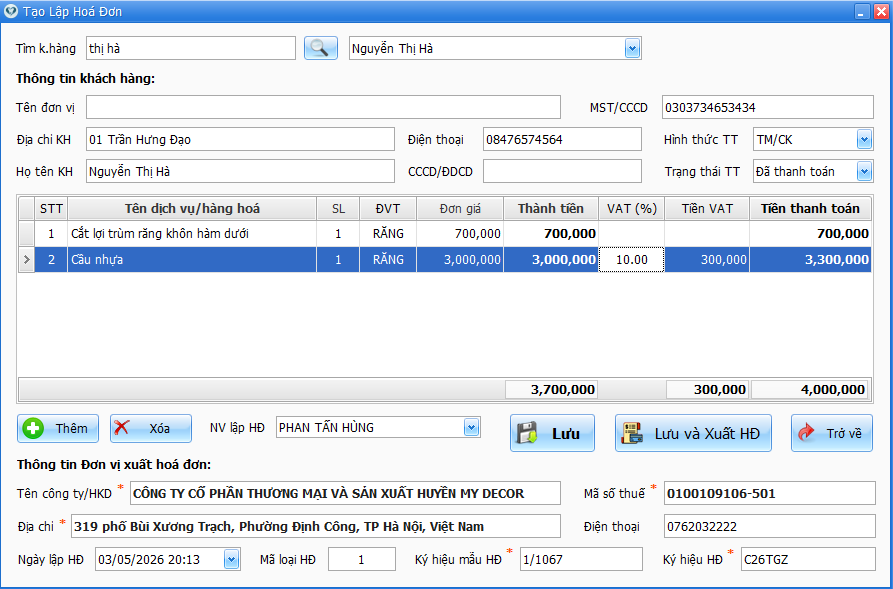
Task: Click the red X Xóa button
Action: [x=151, y=428]
